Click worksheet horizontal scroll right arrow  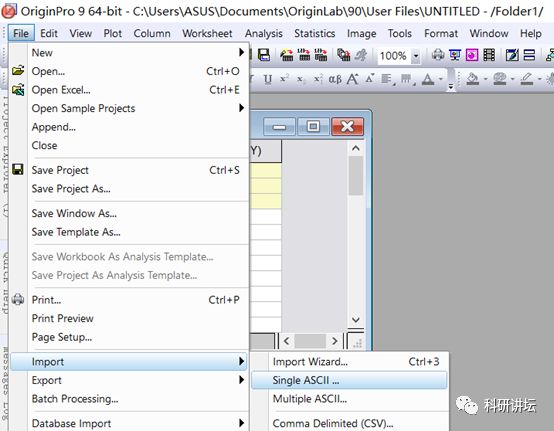coord(335,341)
